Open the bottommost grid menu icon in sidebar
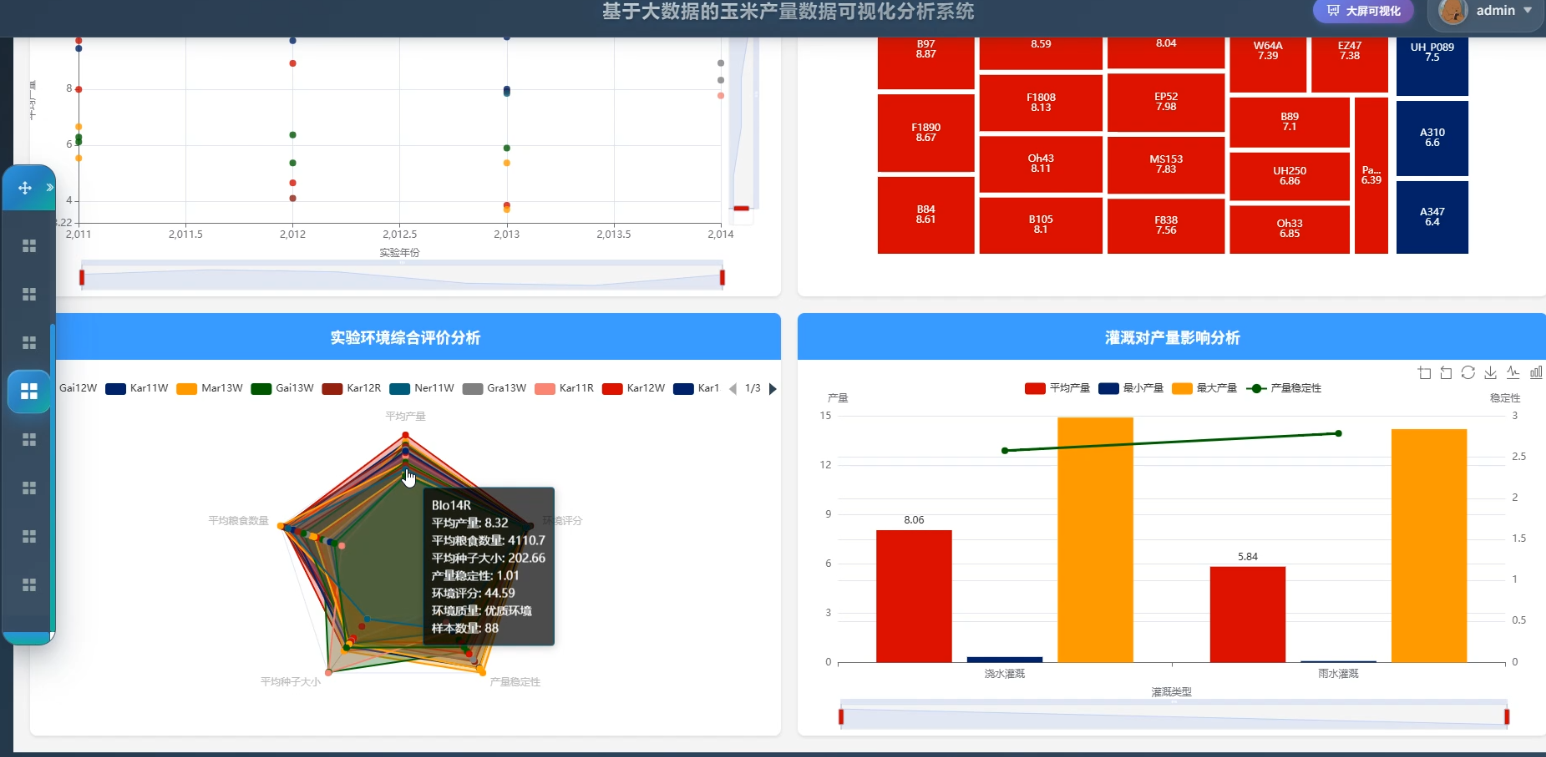The height and width of the screenshot is (757, 1546). (29, 584)
